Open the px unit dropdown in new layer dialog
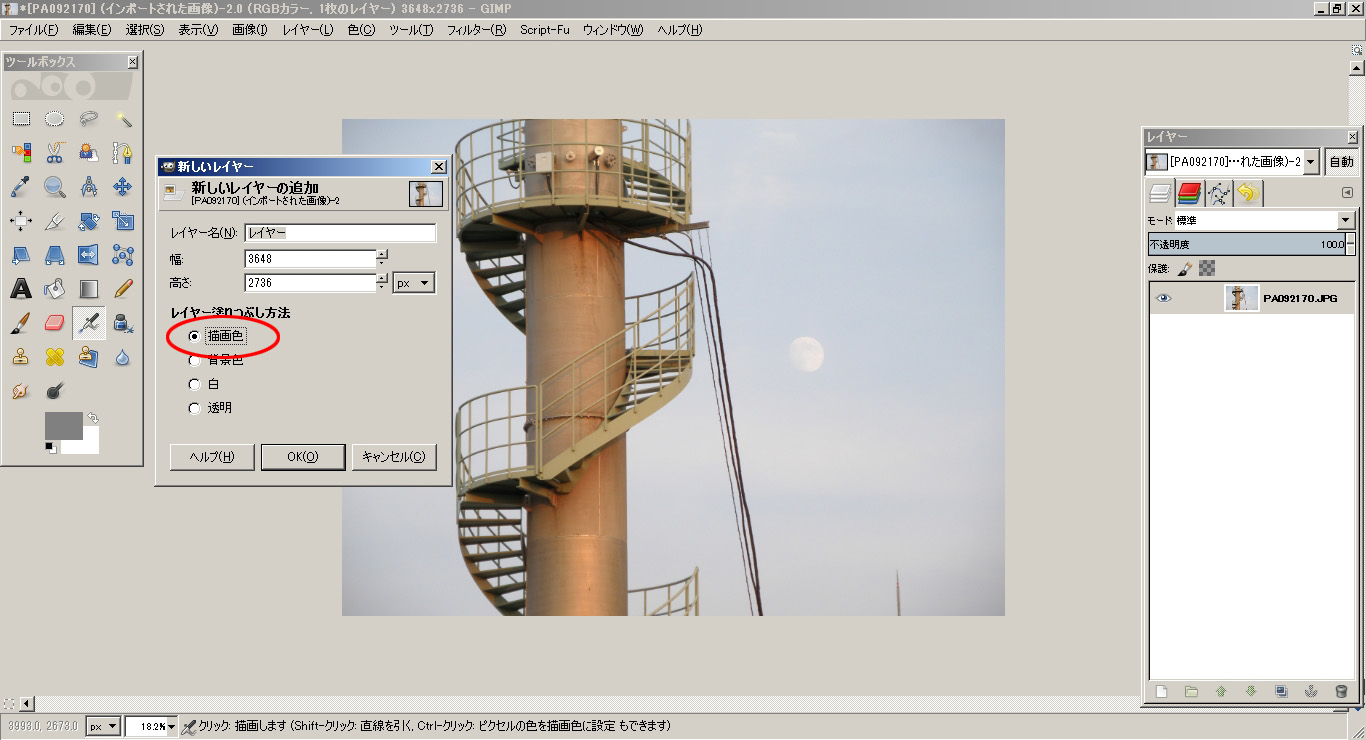 (x=414, y=283)
